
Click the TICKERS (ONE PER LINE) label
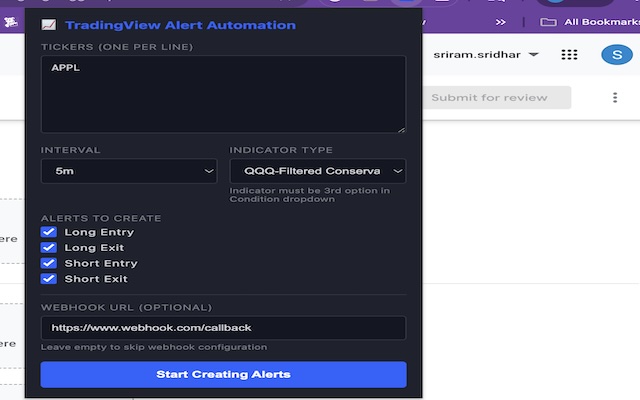click(117, 47)
